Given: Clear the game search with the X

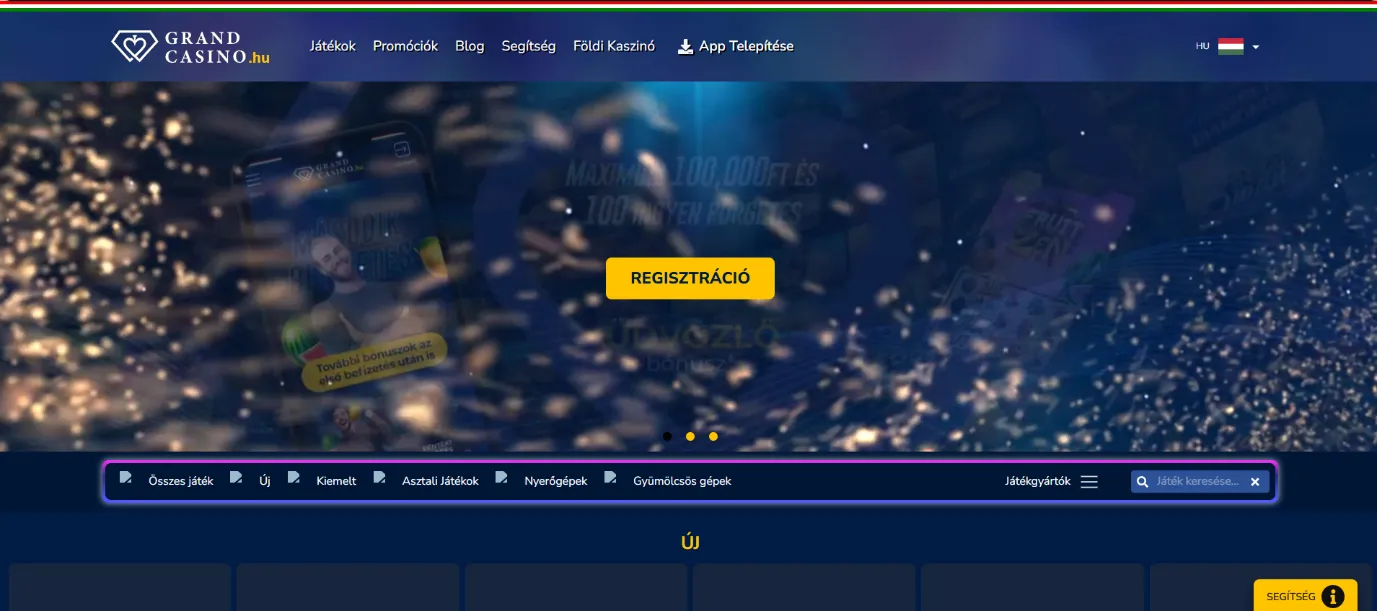Looking at the screenshot, I should click(x=1255, y=482).
